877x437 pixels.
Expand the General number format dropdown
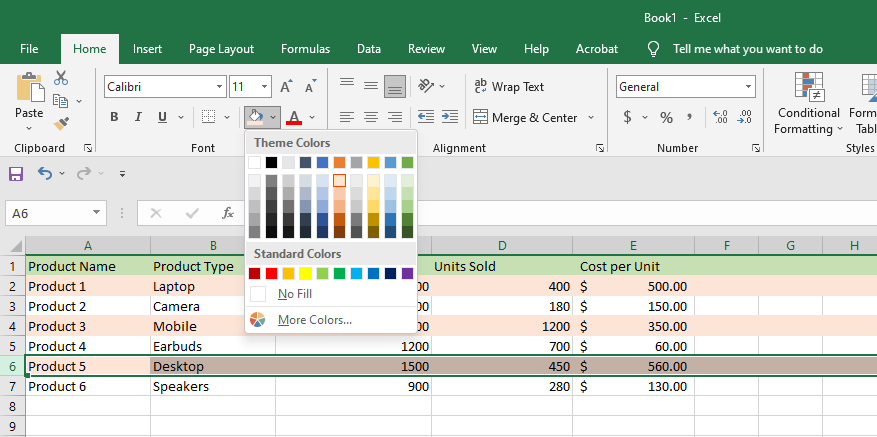[x=748, y=87]
